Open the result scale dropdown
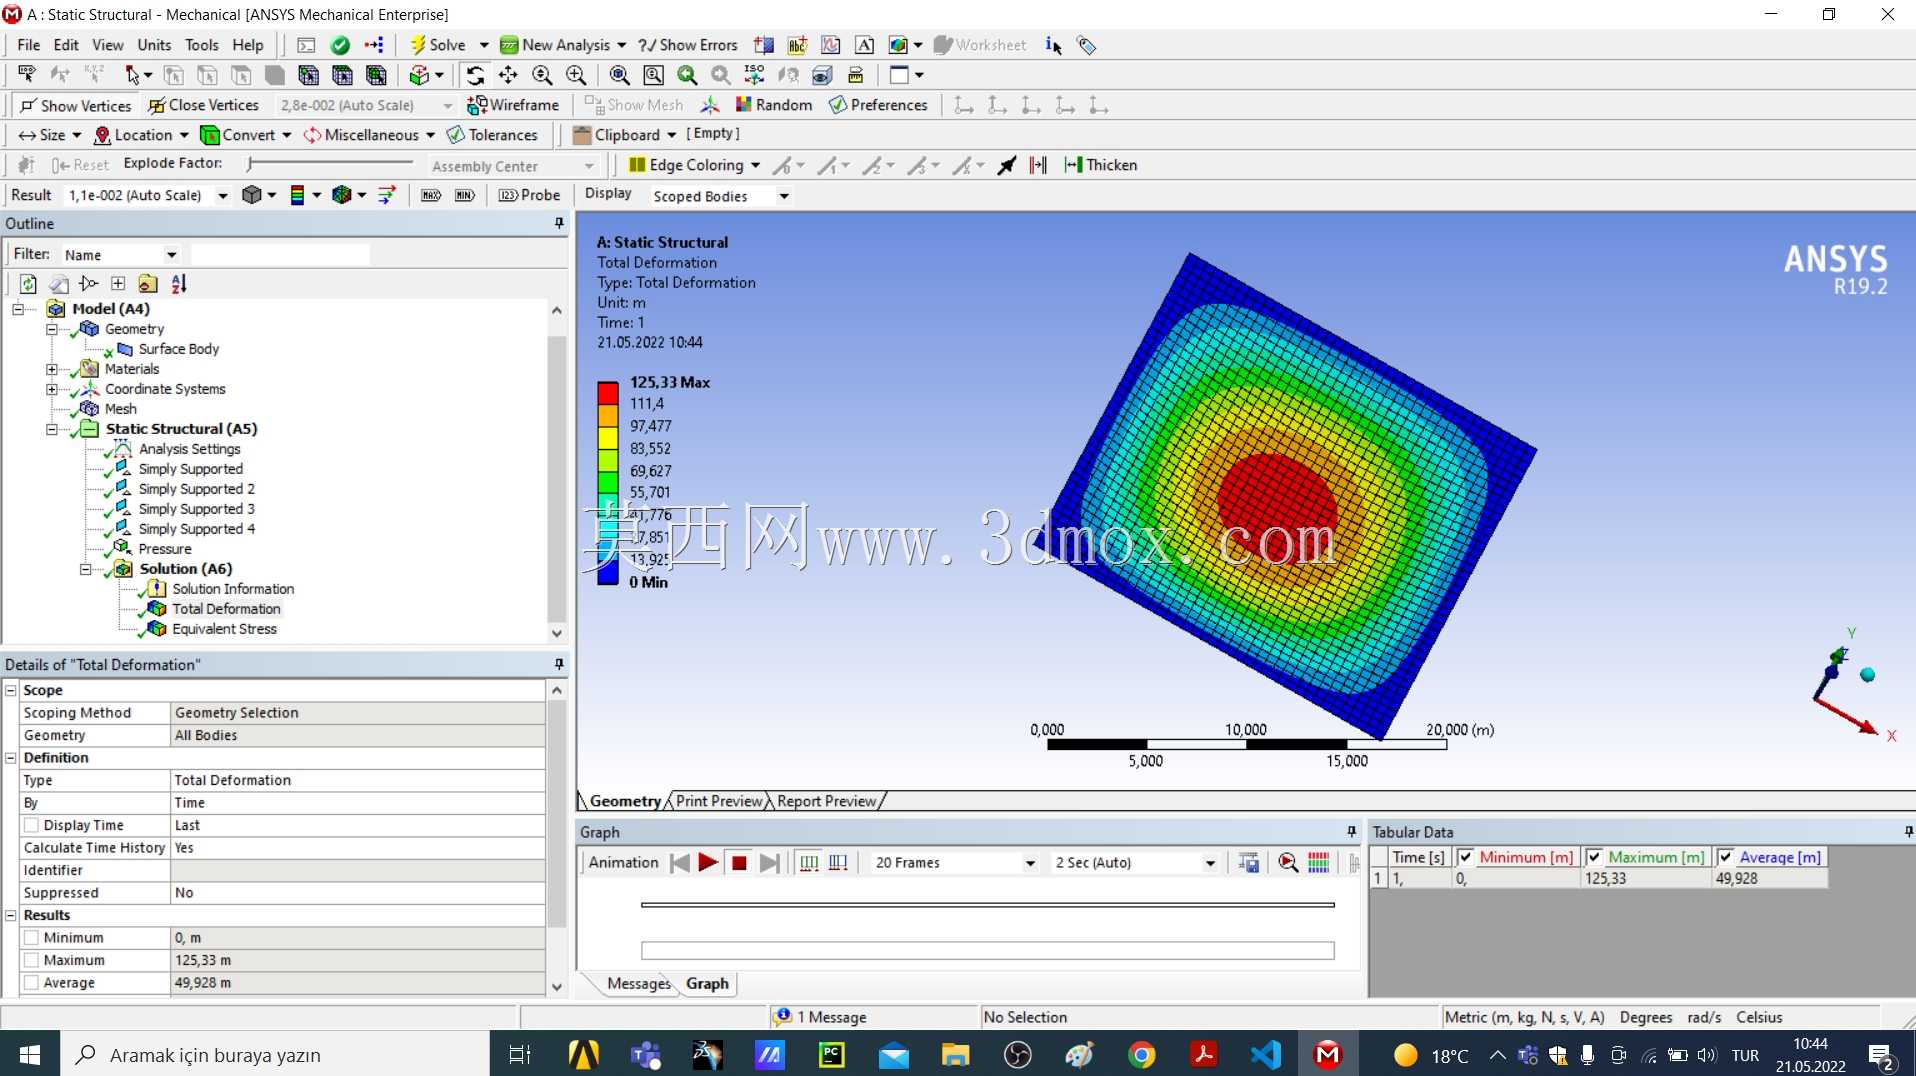Viewport: 1916px width, 1076px height. pyautogui.click(x=223, y=196)
